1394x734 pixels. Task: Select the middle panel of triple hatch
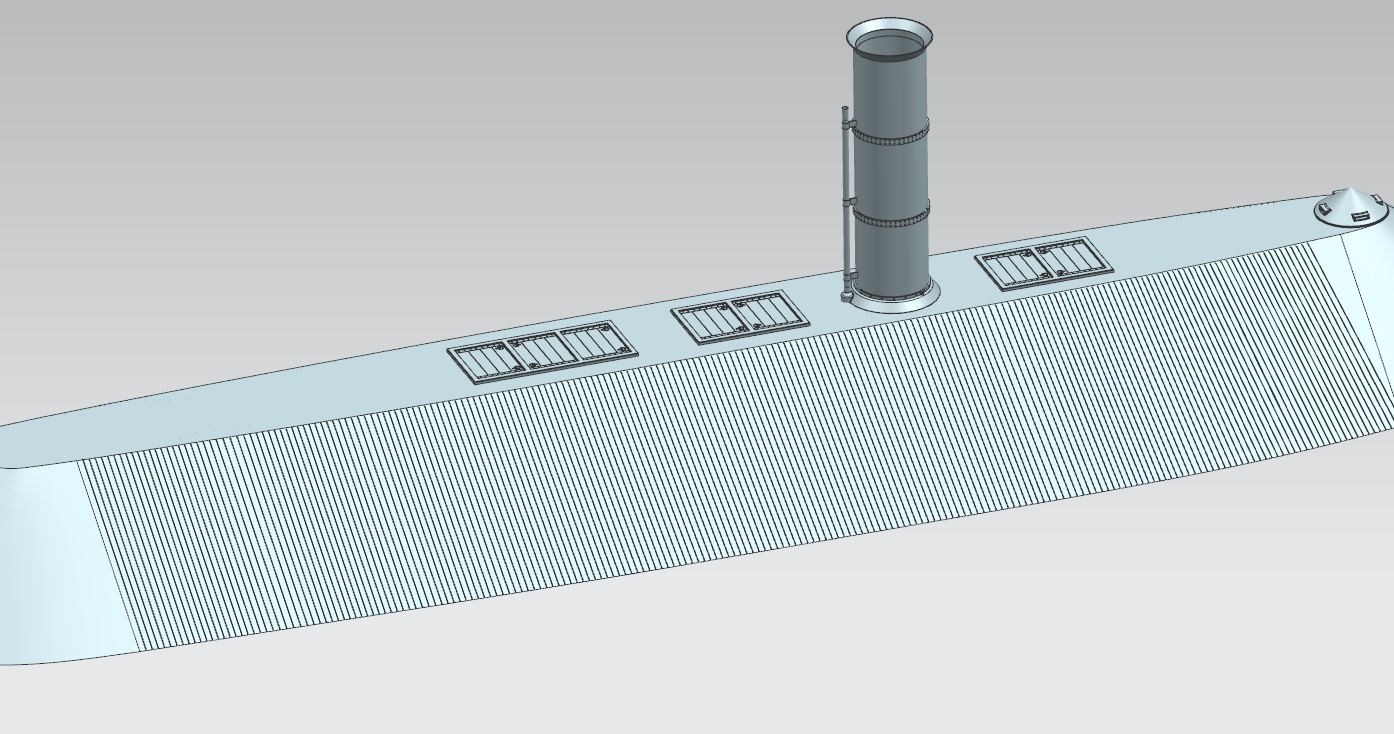click(x=540, y=350)
